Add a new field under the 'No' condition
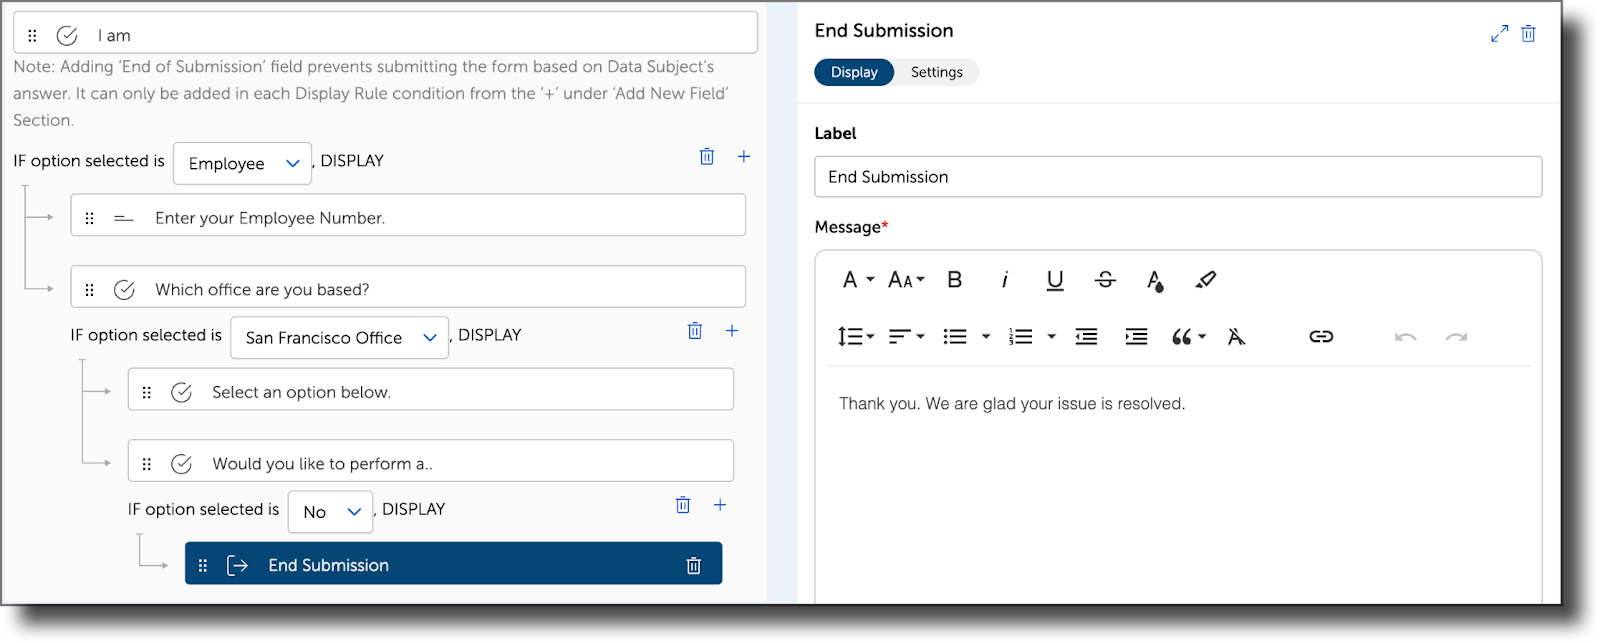 click(x=720, y=505)
